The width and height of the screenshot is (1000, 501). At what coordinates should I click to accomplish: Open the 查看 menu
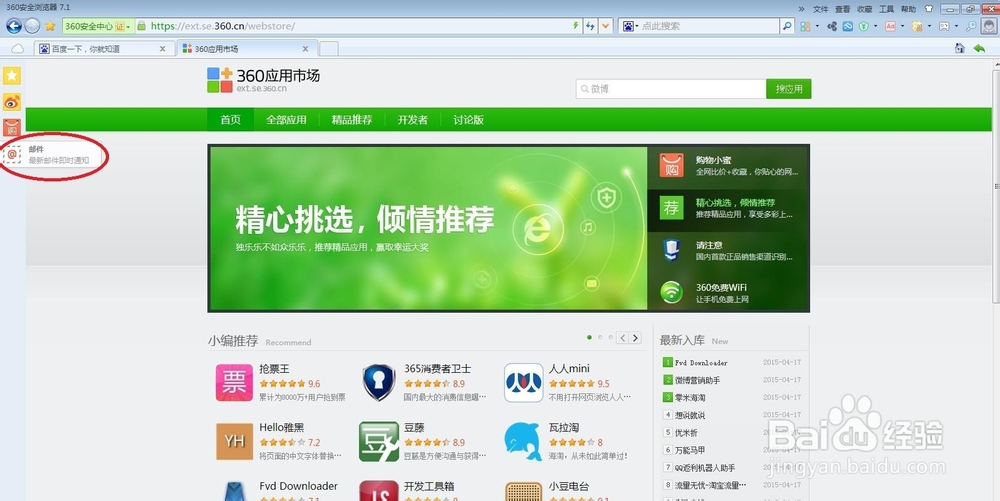point(842,9)
